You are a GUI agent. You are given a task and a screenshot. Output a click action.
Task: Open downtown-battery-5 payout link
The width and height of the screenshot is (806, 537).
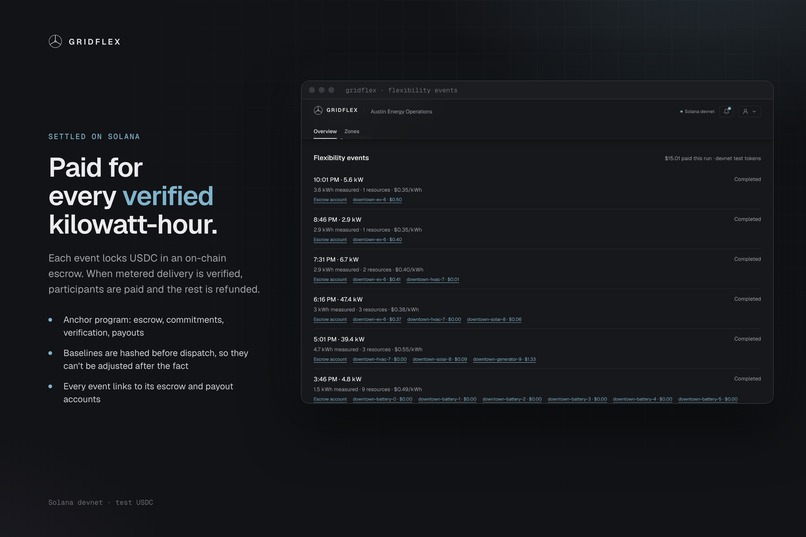click(708, 399)
